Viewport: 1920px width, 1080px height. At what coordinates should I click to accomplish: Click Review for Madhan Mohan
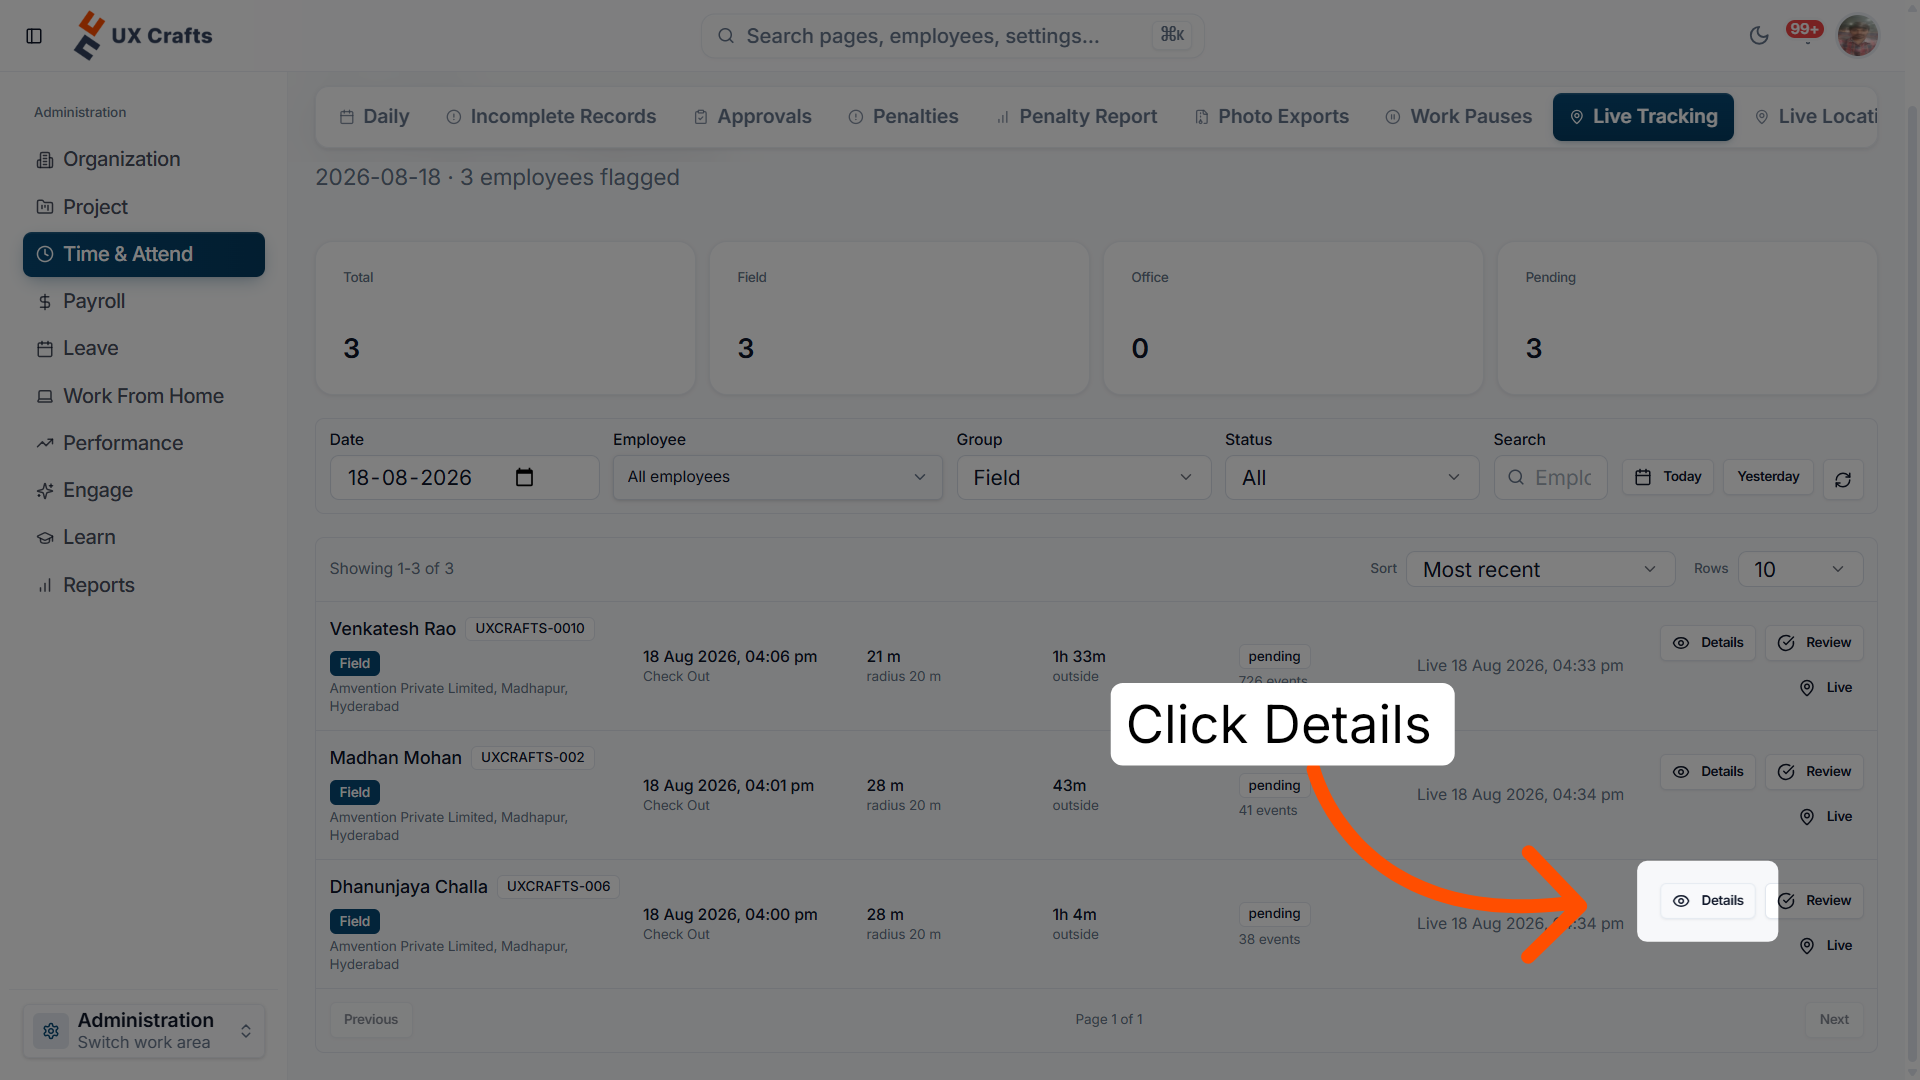click(1814, 772)
